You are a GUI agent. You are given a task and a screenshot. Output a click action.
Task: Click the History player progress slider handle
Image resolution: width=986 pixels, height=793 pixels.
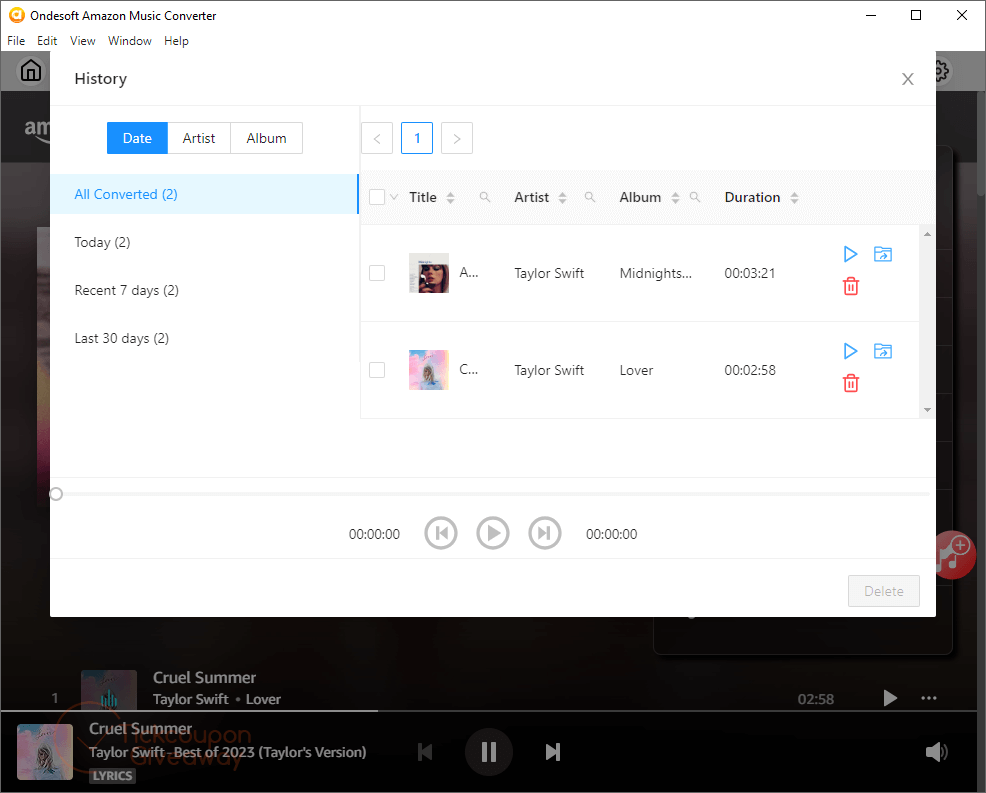(x=56, y=494)
